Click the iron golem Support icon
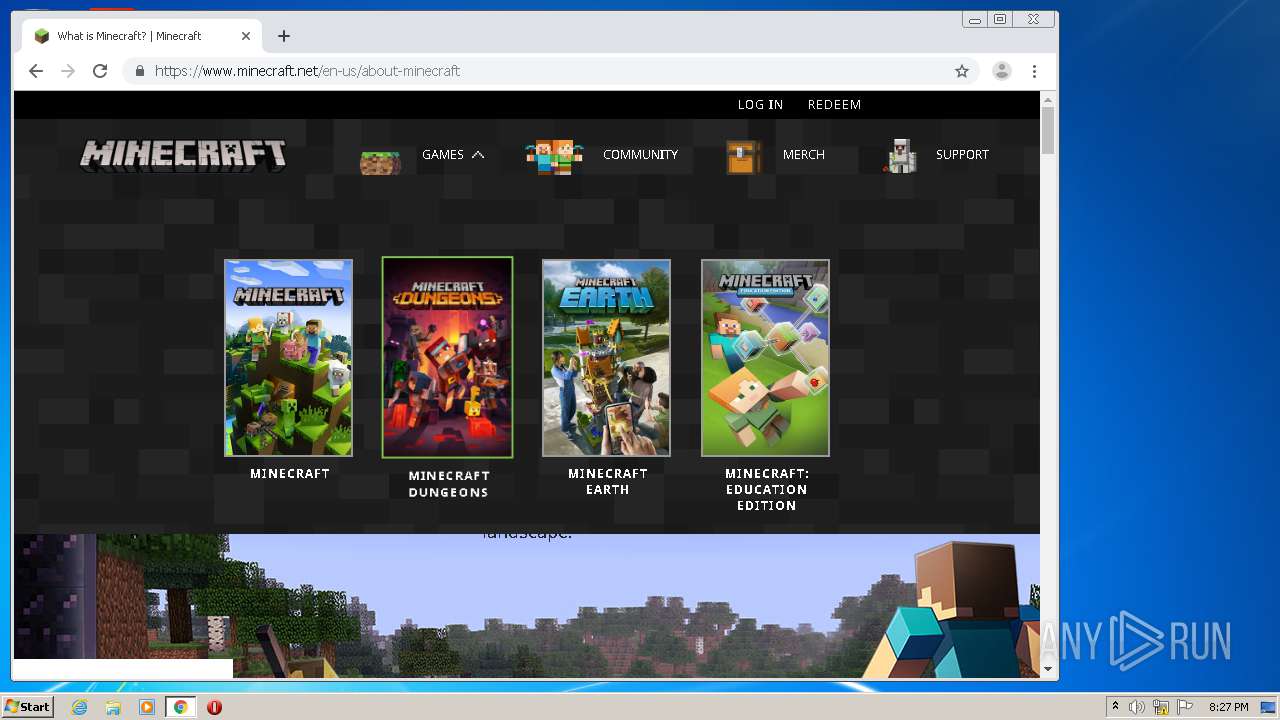 coord(901,156)
